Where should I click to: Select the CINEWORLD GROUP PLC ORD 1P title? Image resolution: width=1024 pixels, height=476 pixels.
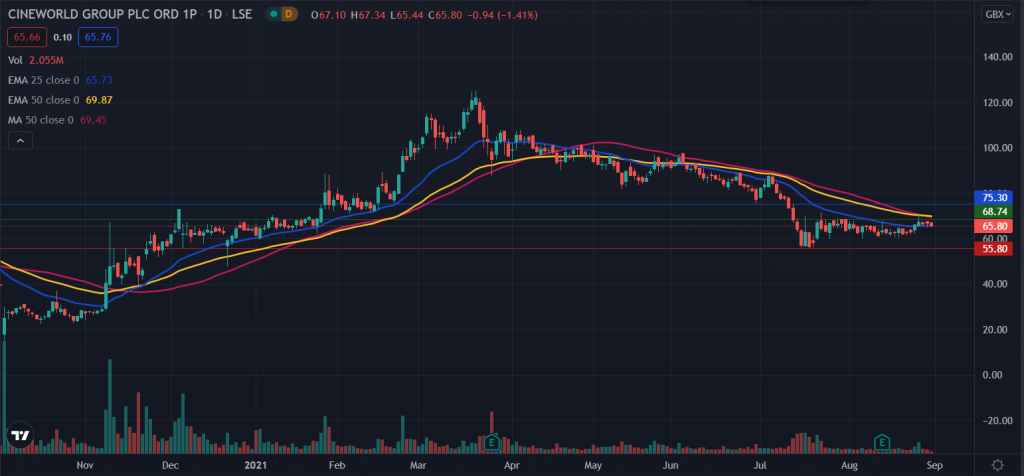[x=105, y=14]
